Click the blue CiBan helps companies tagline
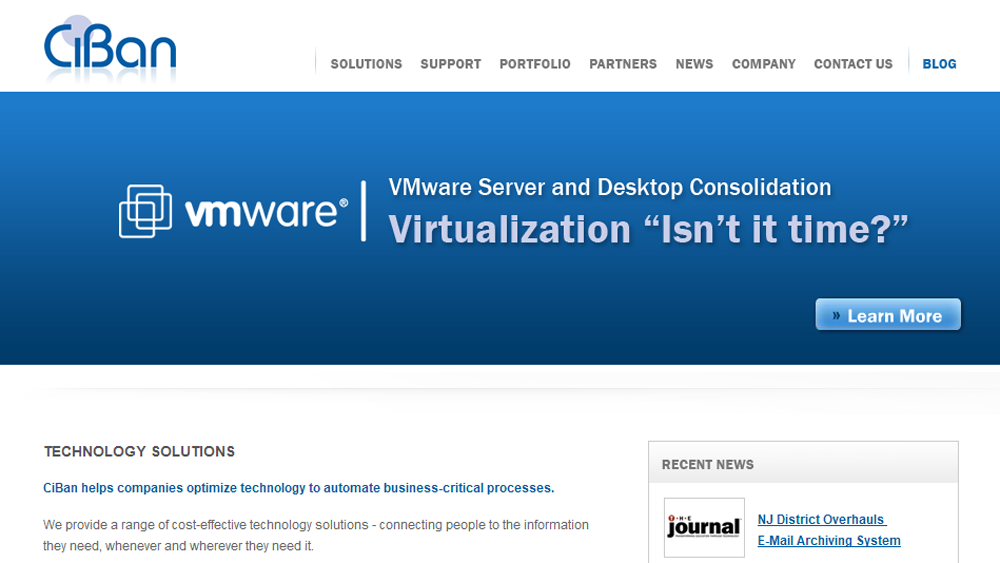This screenshot has width=1000, height=563. click(298, 488)
